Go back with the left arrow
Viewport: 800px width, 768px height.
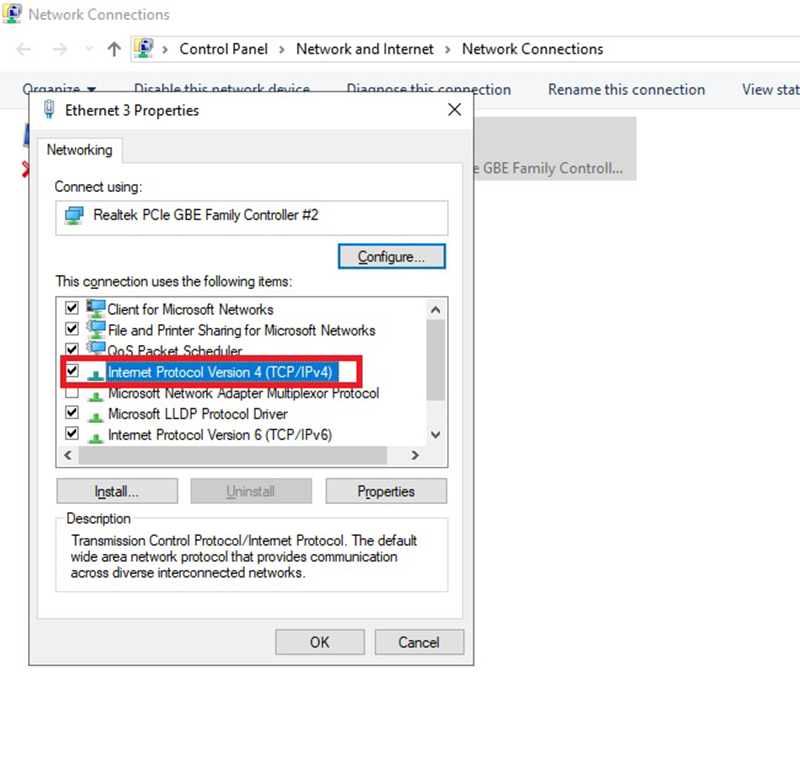[23, 49]
